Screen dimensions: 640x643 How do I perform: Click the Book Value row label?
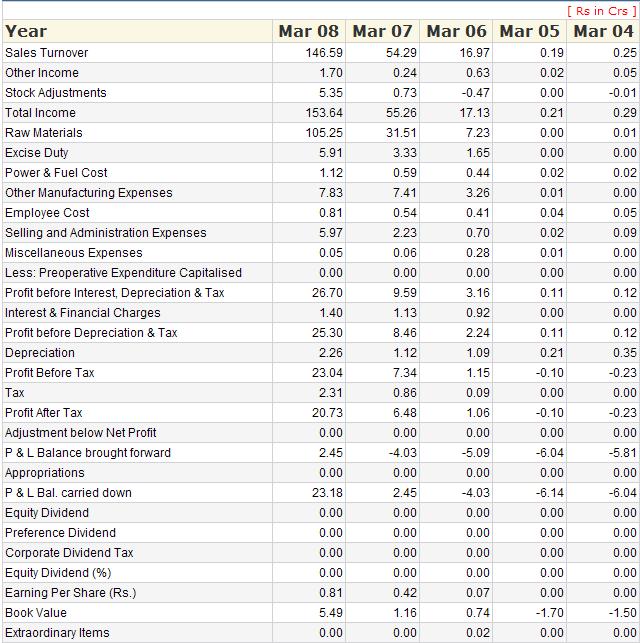tap(36, 613)
